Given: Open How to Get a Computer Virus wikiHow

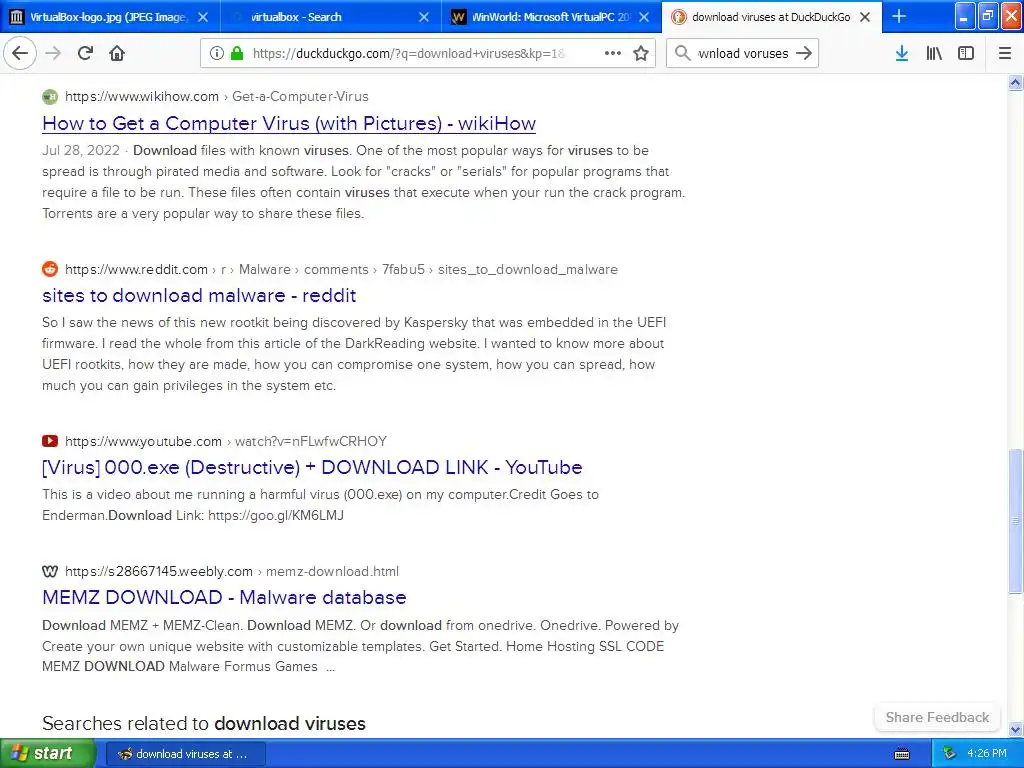Looking at the screenshot, I should [x=289, y=123].
